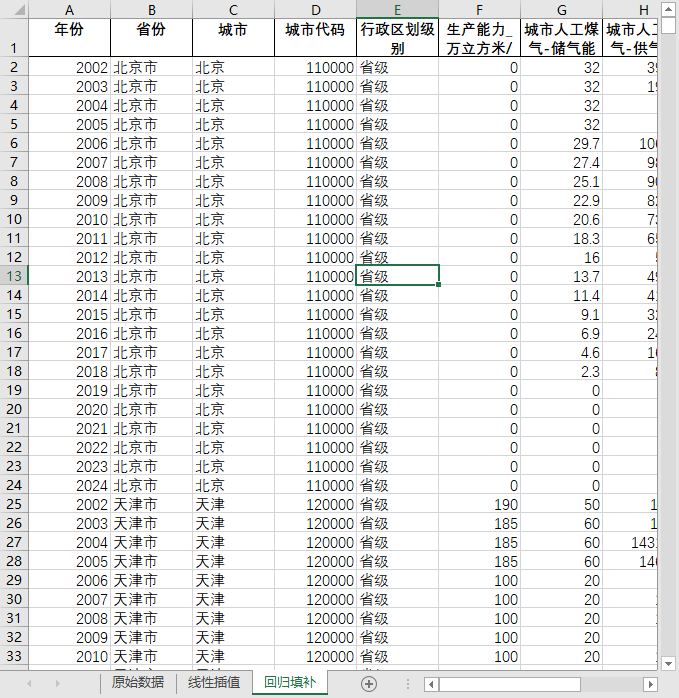This screenshot has height=698, width=679.
Task: Select value 11.4 in column G
Action: 561,295
